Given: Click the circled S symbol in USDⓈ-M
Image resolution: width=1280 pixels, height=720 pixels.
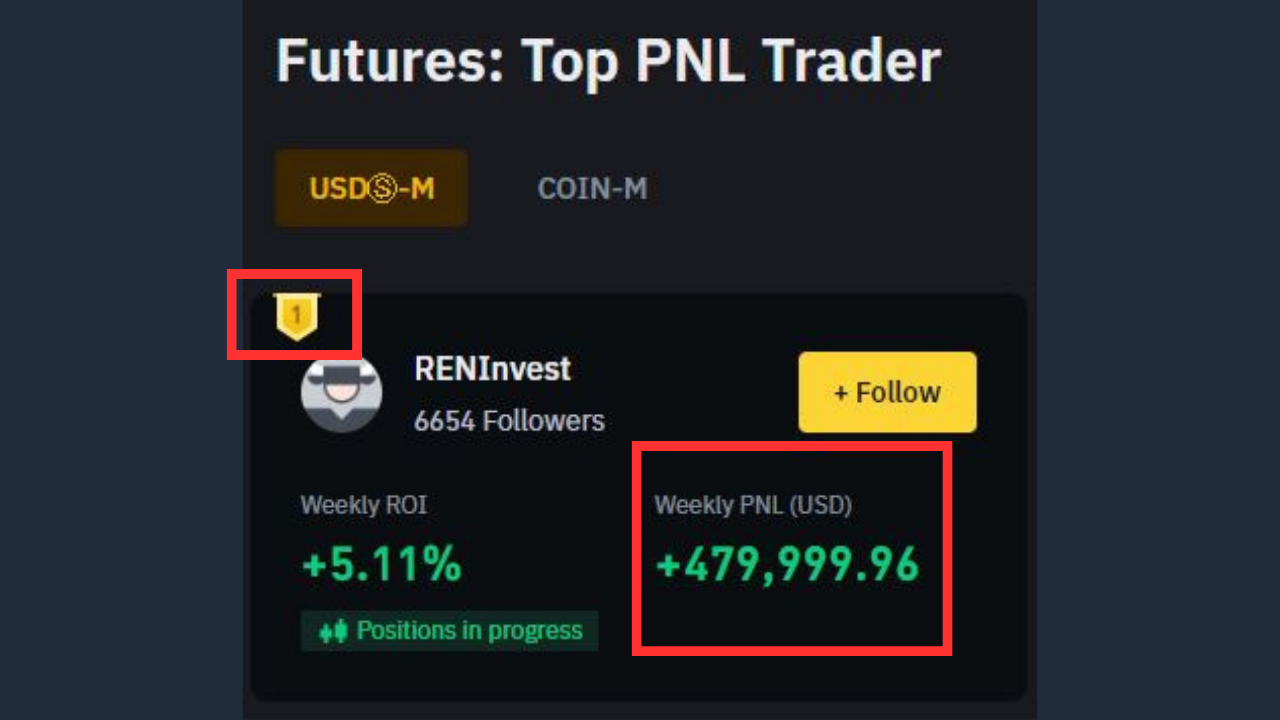Looking at the screenshot, I should click(380, 189).
